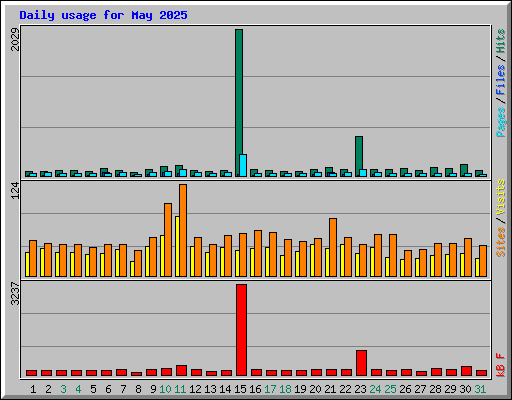512x400 pixels.
Task: Click the 3237 y-axis label of bottom chart
Action: 15,294
